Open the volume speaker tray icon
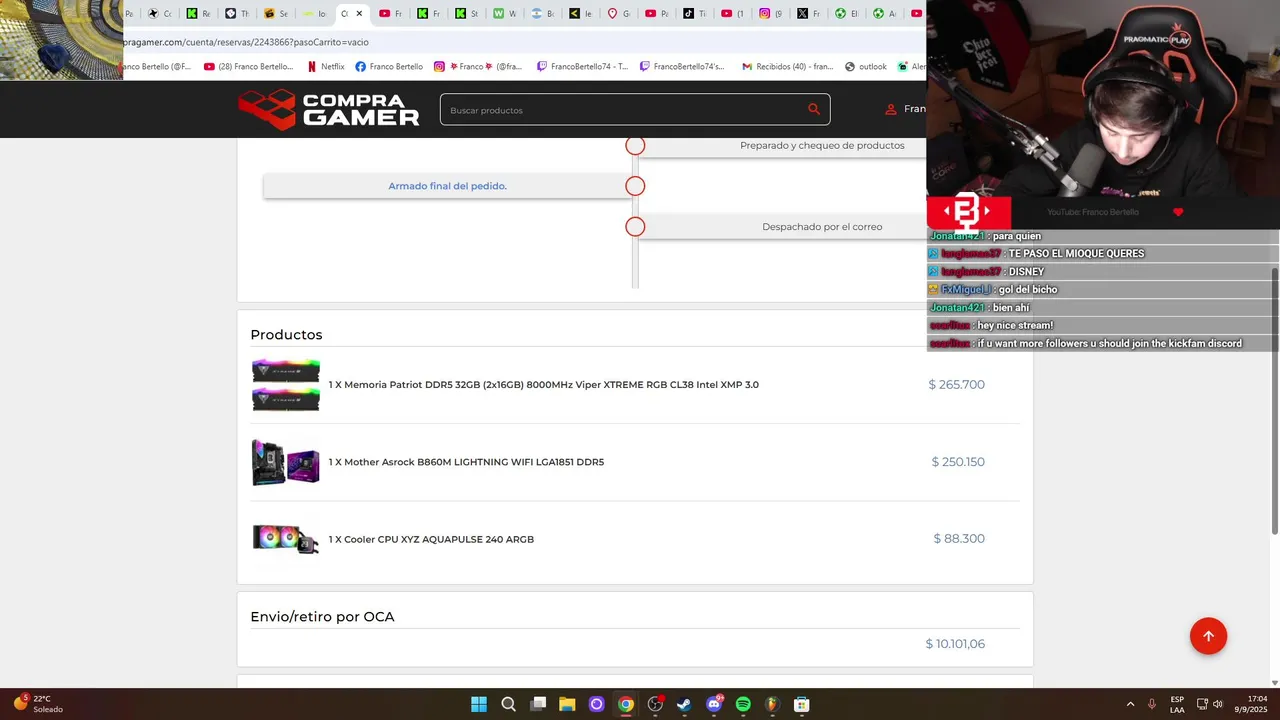Image resolution: width=1280 pixels, height=720 pixels. pos(1218,704)
